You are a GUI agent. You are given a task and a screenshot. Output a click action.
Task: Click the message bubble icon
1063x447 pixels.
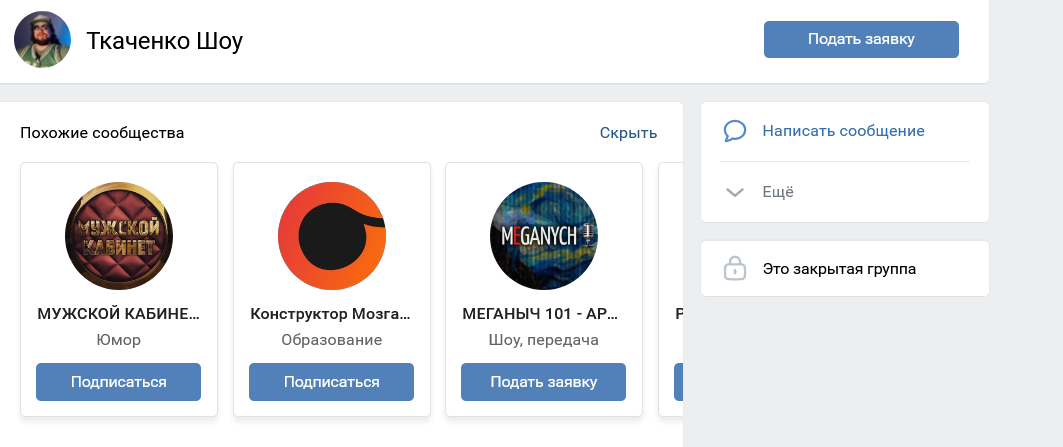(x=735, y=131)
